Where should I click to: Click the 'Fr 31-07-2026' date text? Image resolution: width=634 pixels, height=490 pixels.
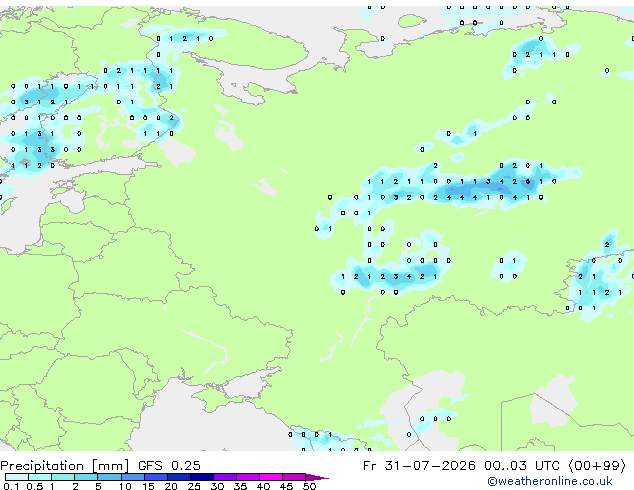click(x=419, y=466)
